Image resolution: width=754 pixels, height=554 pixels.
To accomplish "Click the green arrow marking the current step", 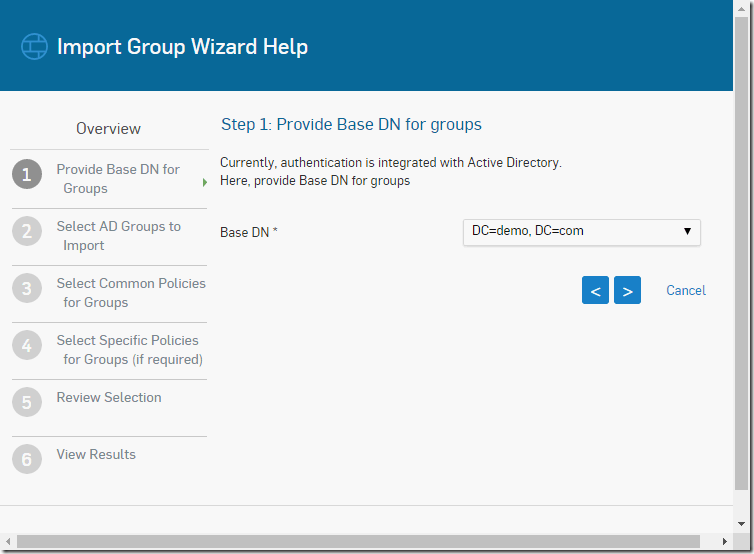I will 205,182.
